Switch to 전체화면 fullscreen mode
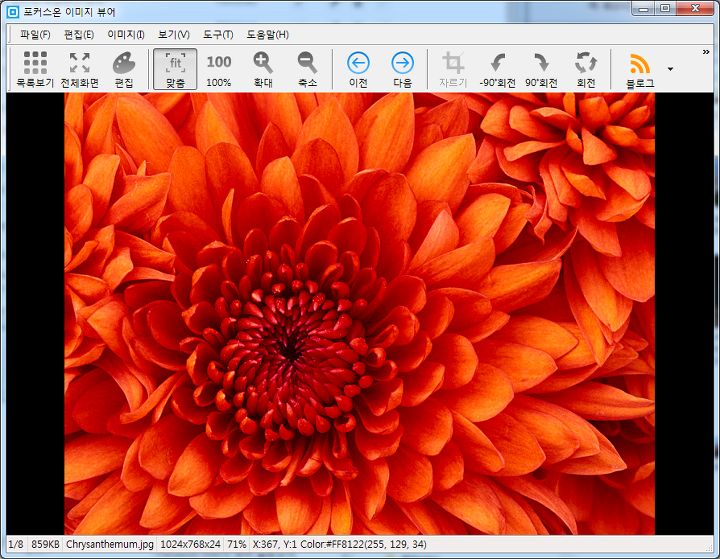This screenshot has width=720, height=559. tap(79, 69)
